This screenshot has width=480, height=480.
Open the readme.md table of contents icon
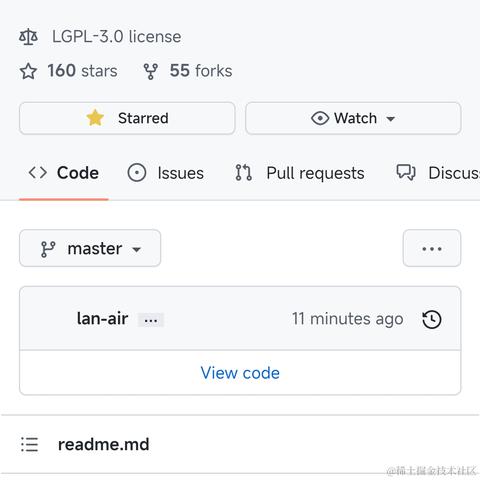click(x=29, y=444)
